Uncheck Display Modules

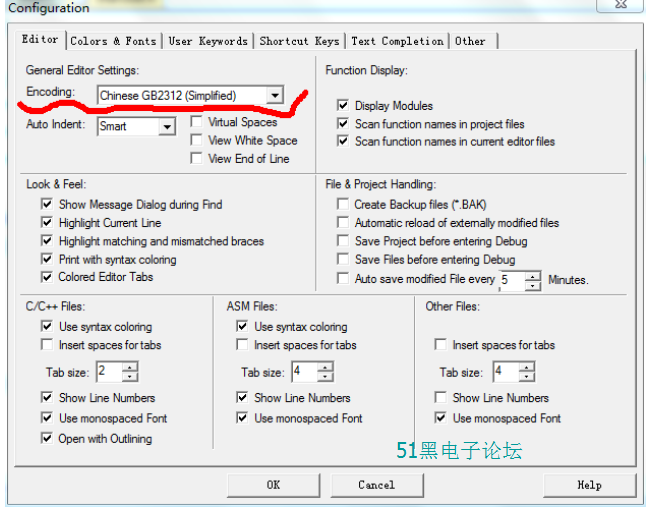343,105
